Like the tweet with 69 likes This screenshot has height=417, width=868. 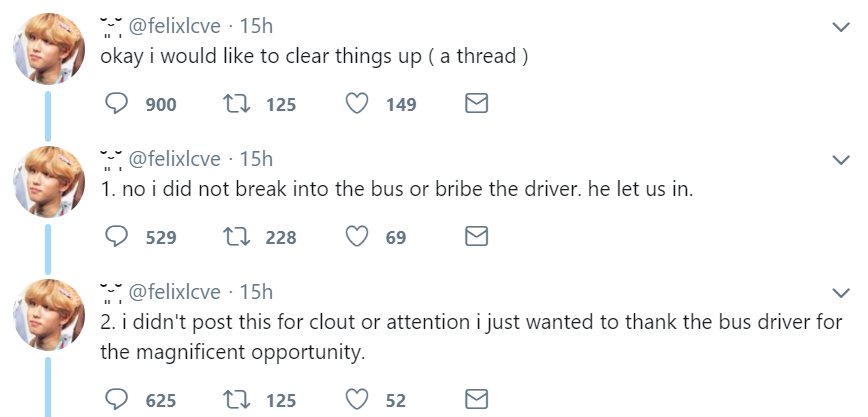[357, 237]
